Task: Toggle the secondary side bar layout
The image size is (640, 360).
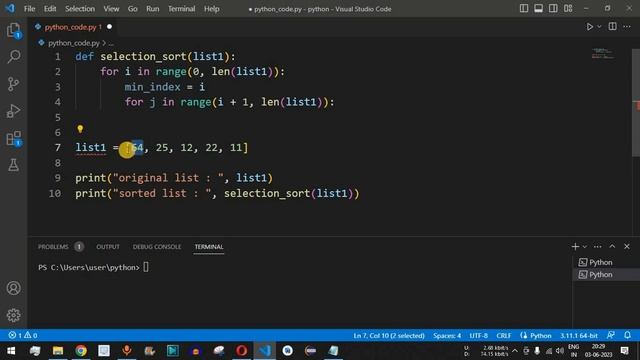Action: [553, 9]
